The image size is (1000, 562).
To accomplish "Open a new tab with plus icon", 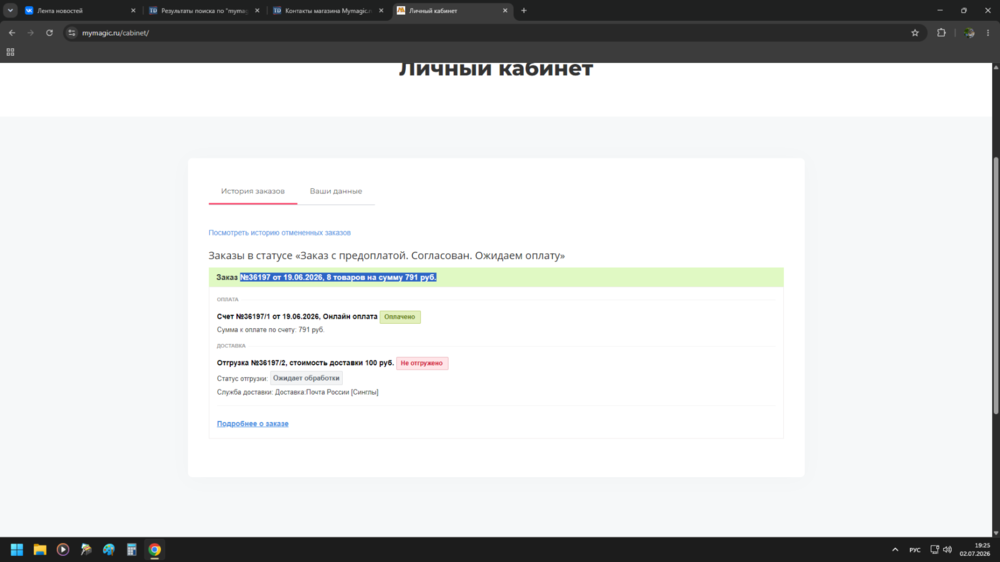I will pos(524,10).
